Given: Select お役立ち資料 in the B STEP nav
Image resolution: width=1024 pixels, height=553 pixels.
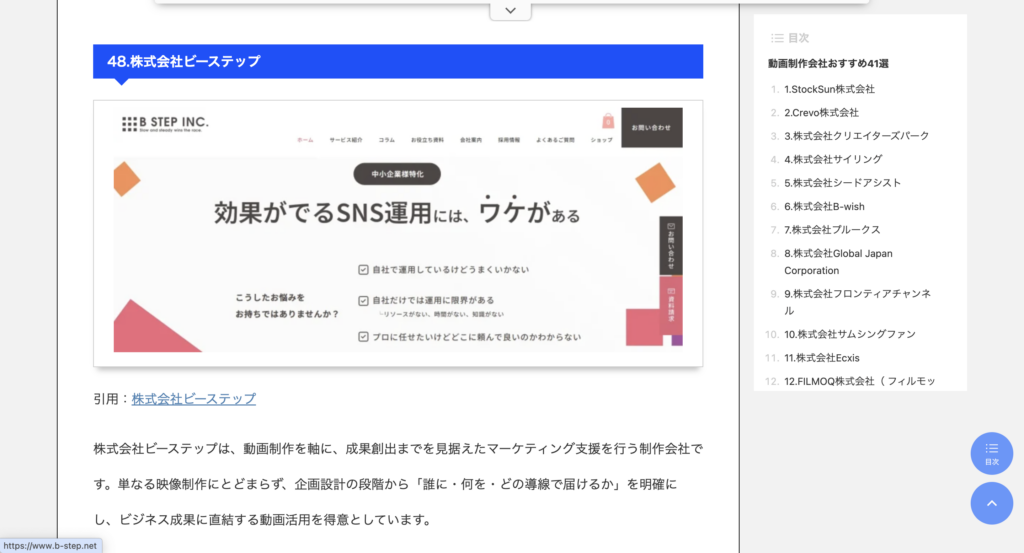Looking at the screenshot, I should (x=427, y=140).
